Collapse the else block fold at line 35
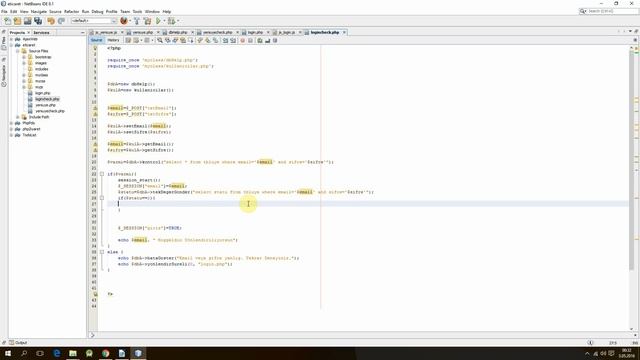The image size is (640, 360). [102, 252]
